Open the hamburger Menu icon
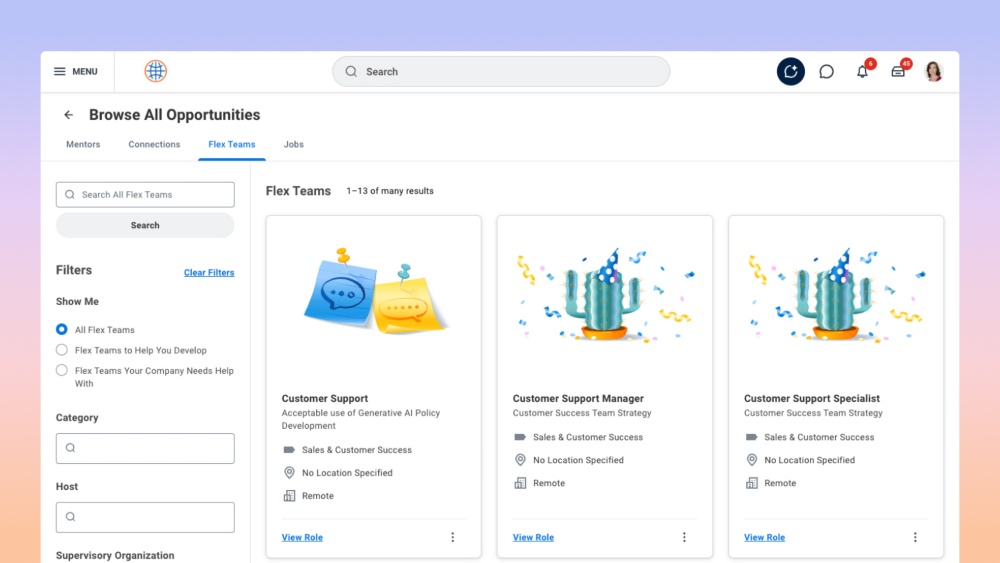The image size is (1000, 563). 60,72
